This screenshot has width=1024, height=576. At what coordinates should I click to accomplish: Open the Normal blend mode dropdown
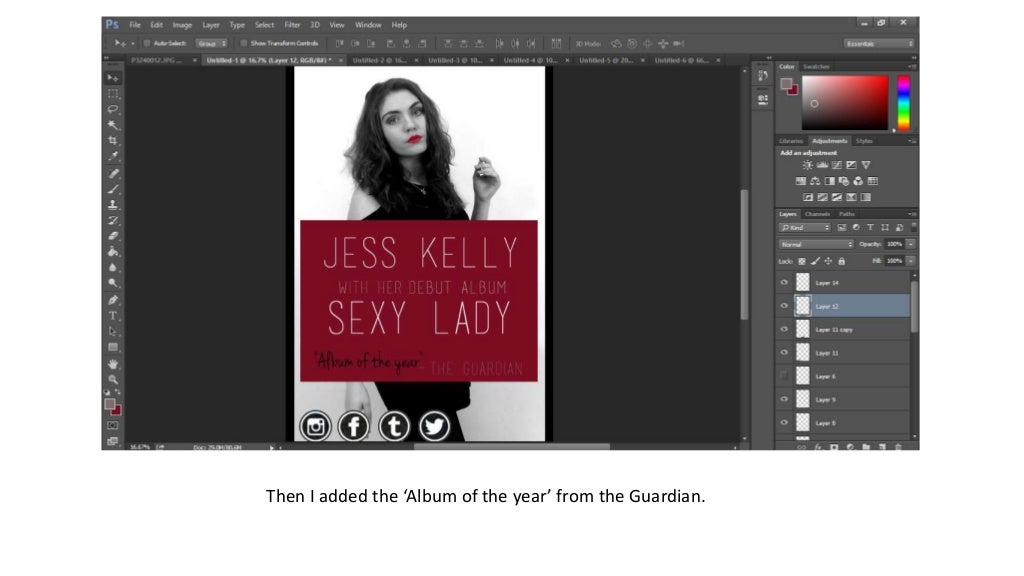point(816,244)
